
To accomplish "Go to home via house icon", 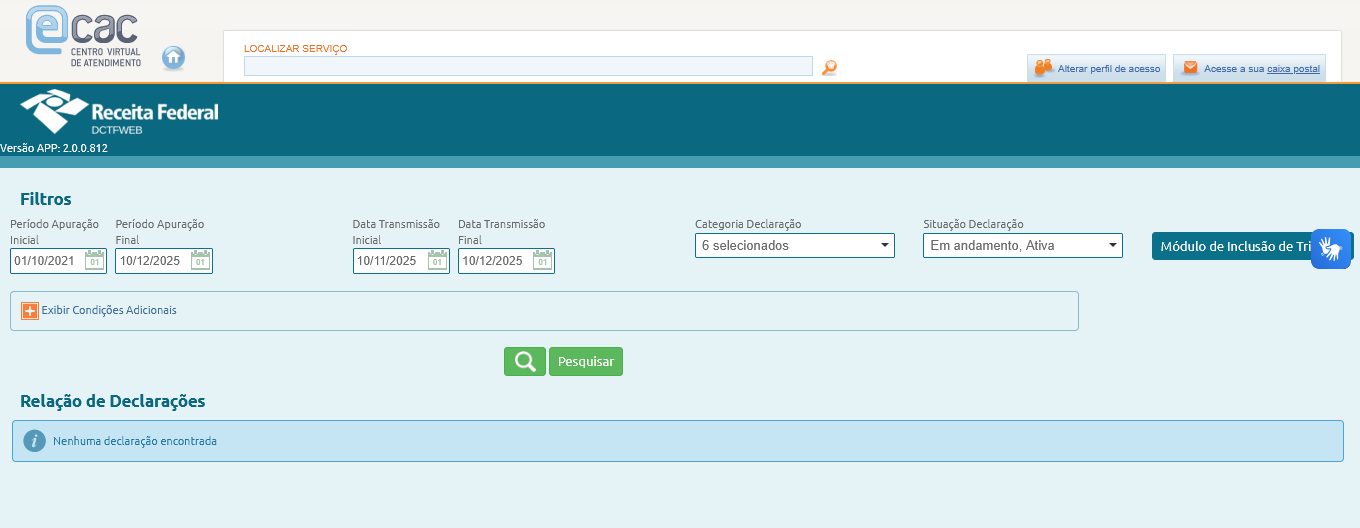I will coord(174,57).
